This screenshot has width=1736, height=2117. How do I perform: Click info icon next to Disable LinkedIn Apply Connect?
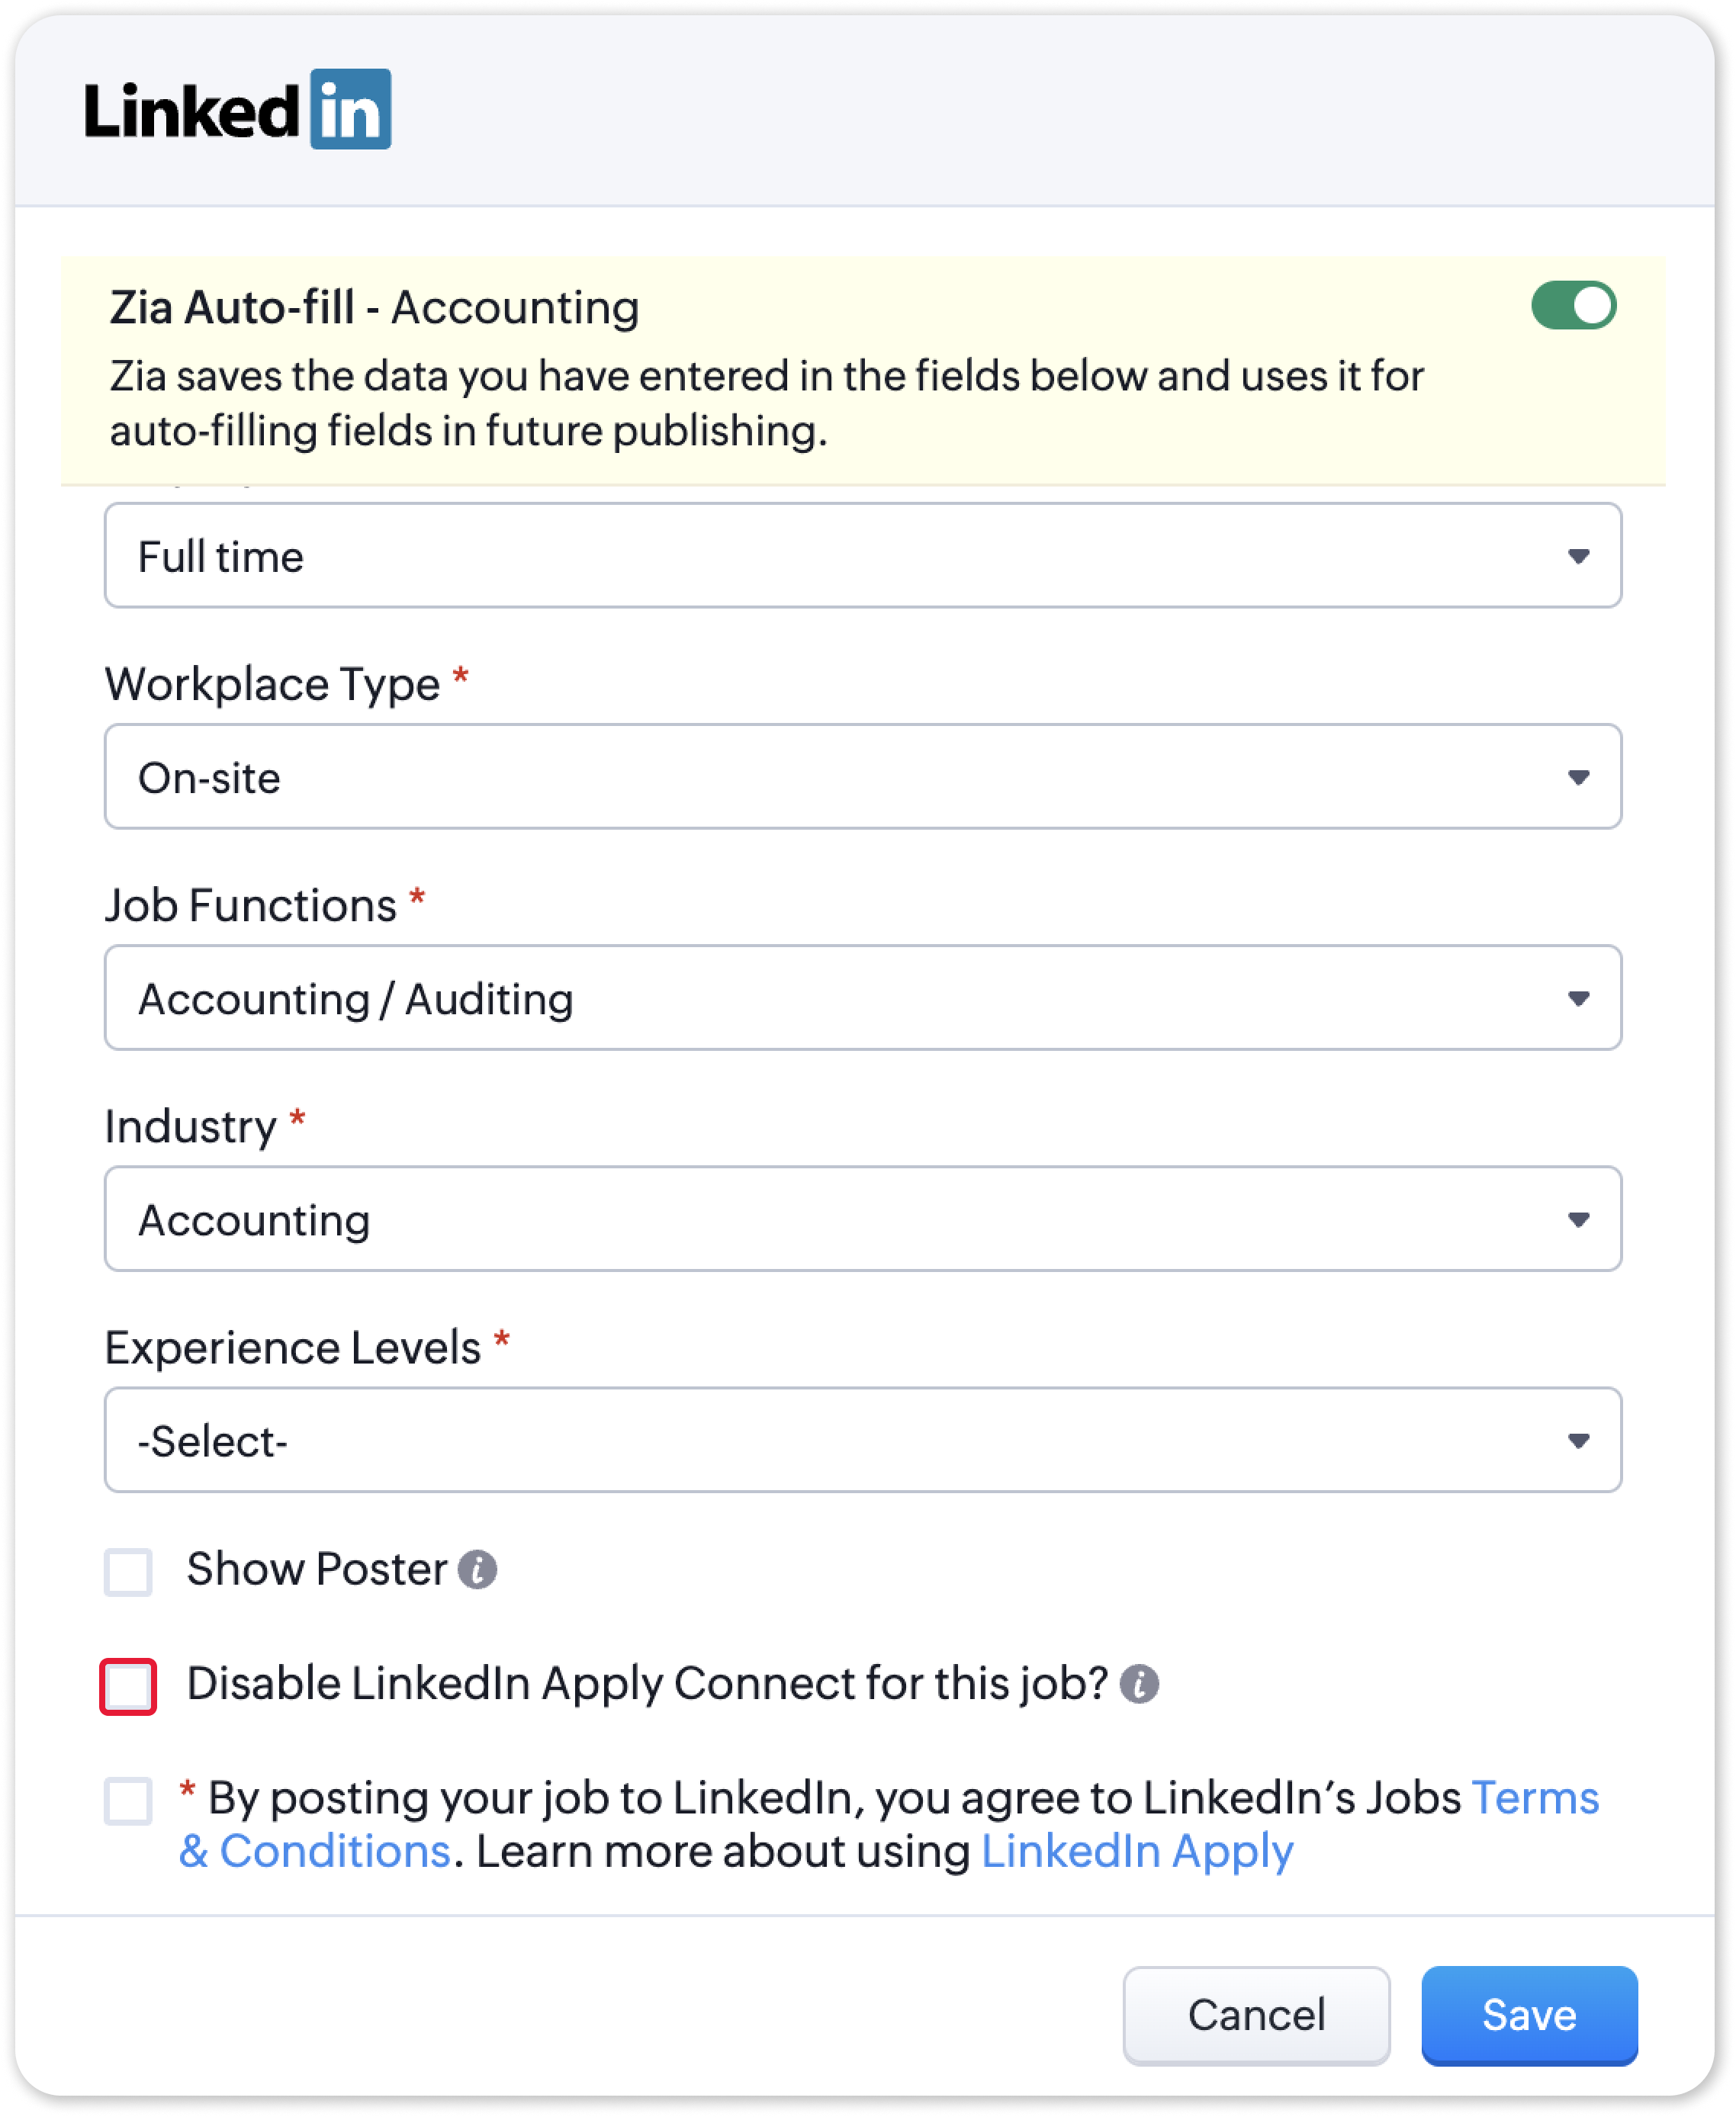pyautogui.click(x=1139, y=1683)
